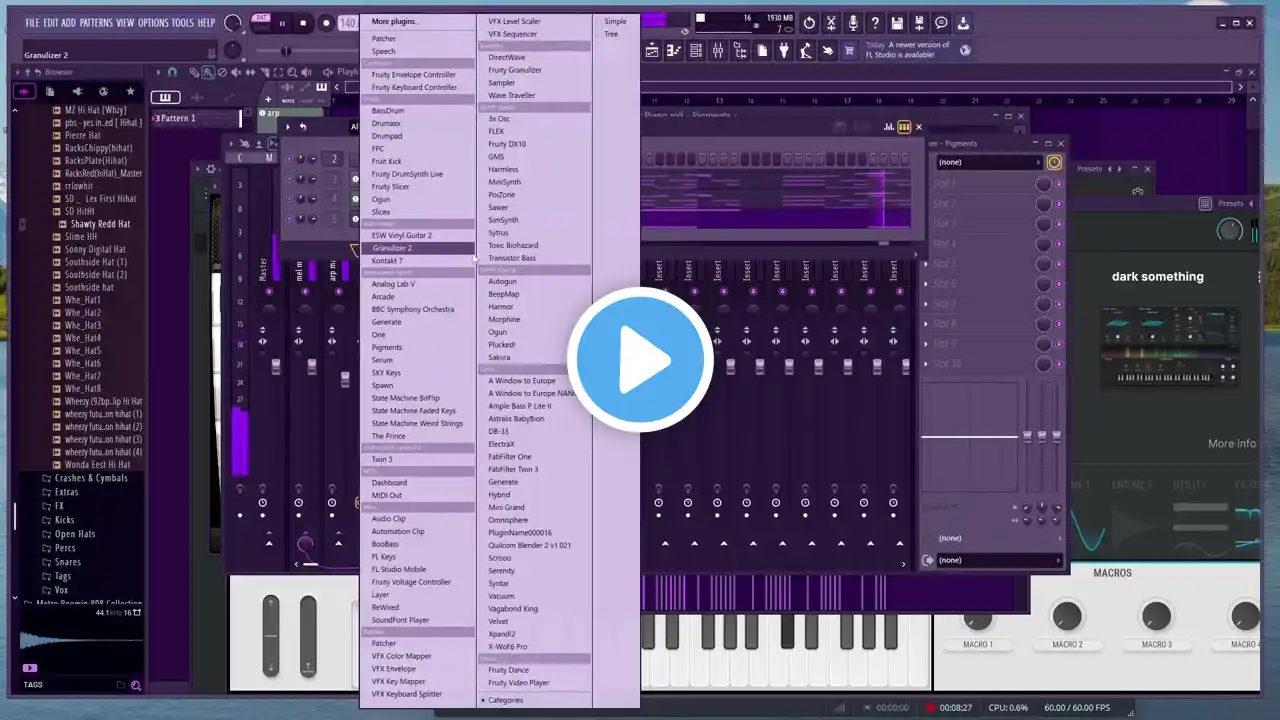1280x720 pixels.
Task: Choose Pigments from plugin list
Action: tap(387, 348)
